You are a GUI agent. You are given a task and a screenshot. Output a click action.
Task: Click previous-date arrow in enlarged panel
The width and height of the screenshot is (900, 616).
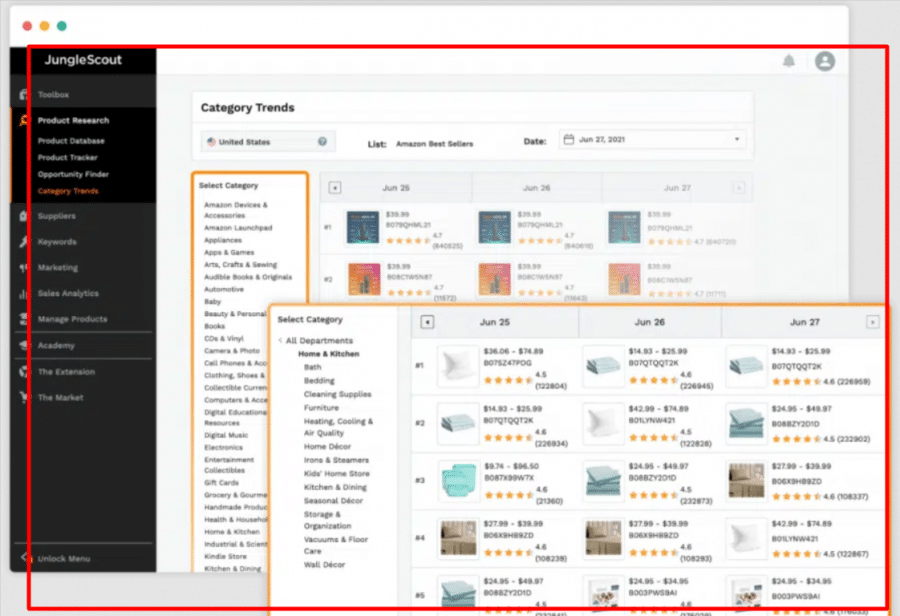click(427, 322)
